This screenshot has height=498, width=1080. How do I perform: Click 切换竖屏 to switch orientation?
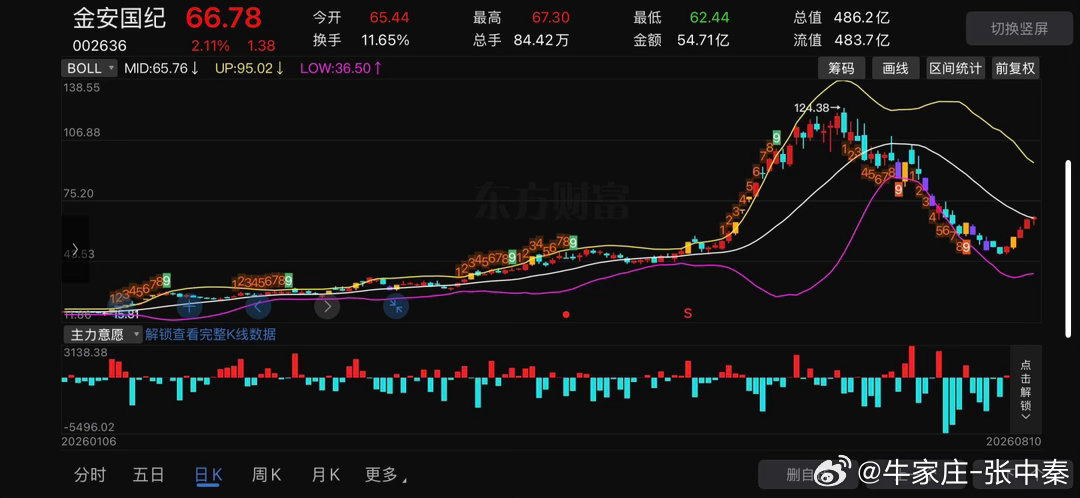1019,28
